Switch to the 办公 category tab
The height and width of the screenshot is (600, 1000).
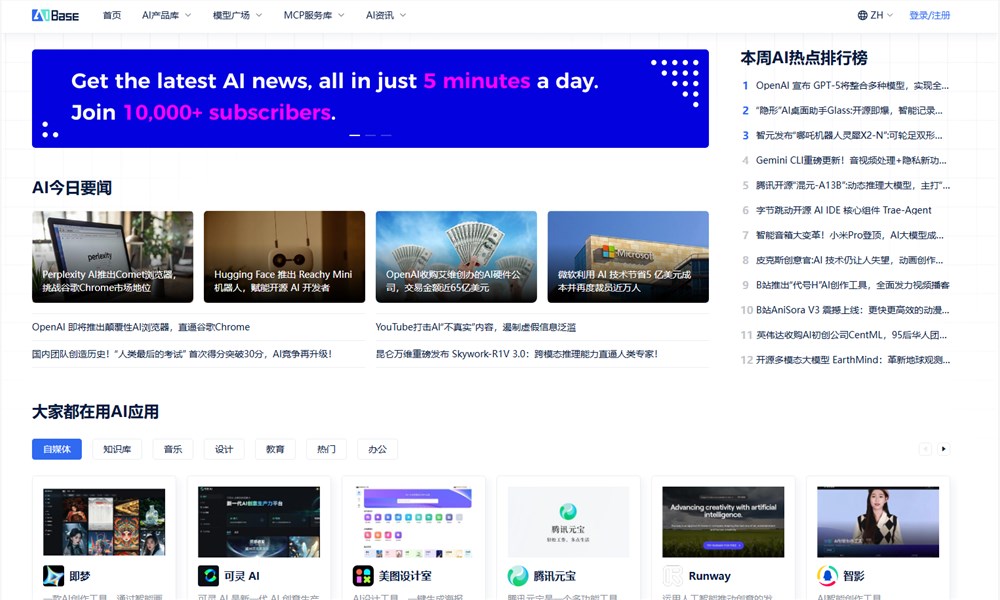coord(377,449)
